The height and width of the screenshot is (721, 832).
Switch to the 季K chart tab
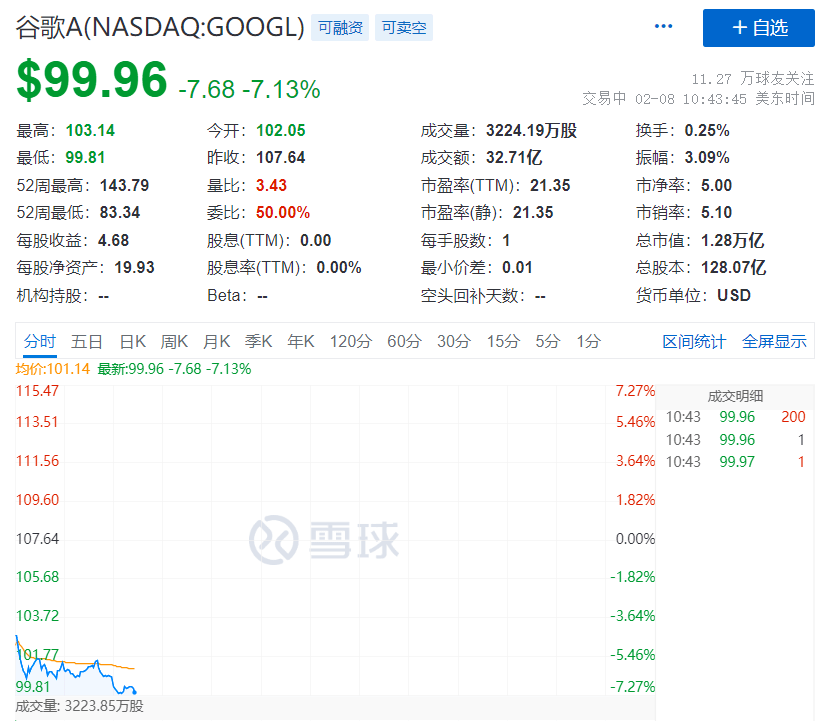tap(258, 341)
